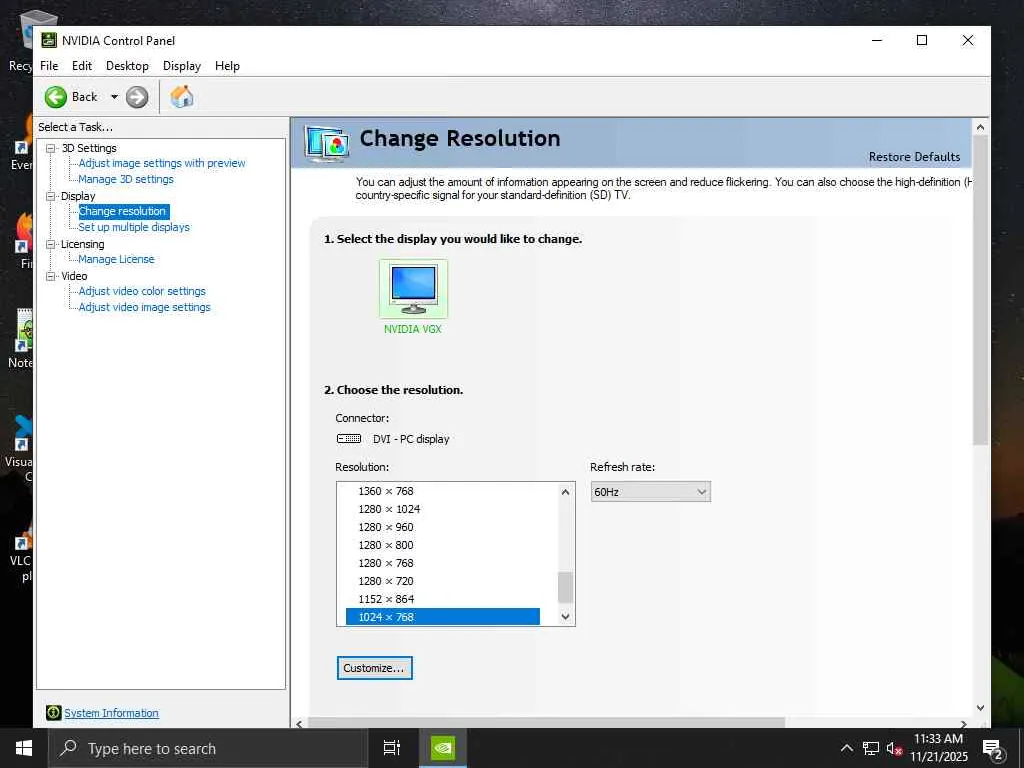Collapse the 3D Settings tree node
This screenshot has width=1024, height=768.
pos(50,148)
